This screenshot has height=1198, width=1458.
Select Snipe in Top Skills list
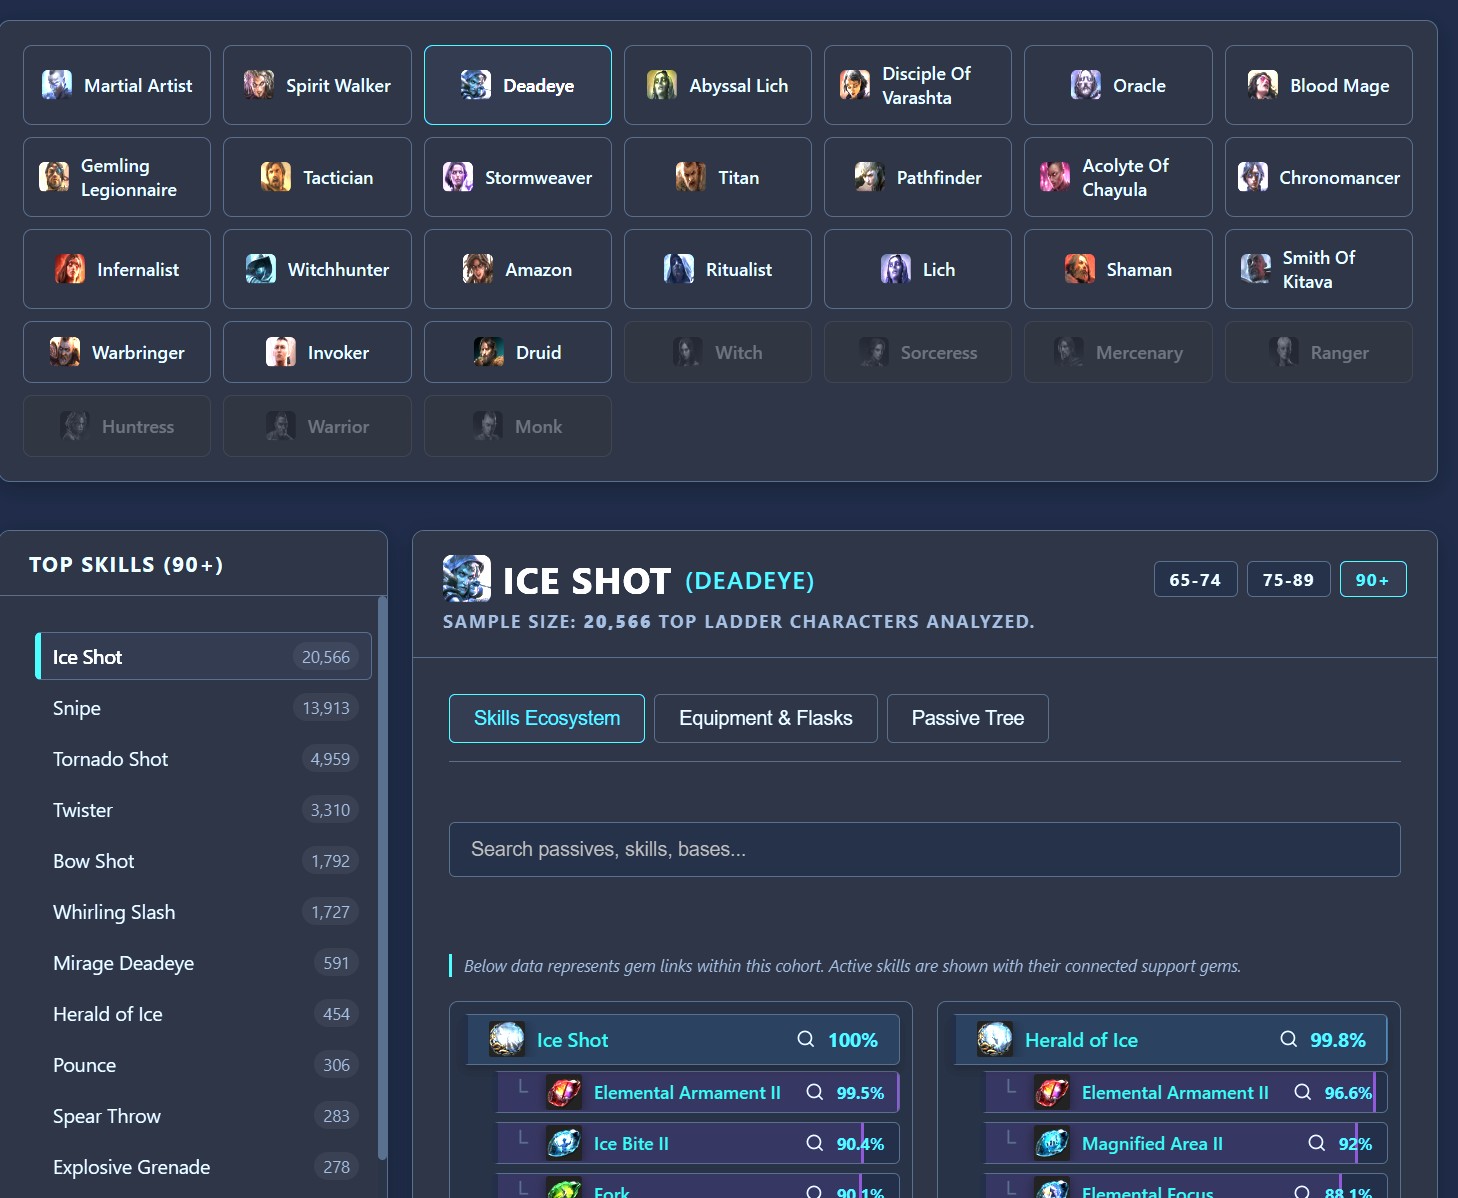click(x=203, y=708)
